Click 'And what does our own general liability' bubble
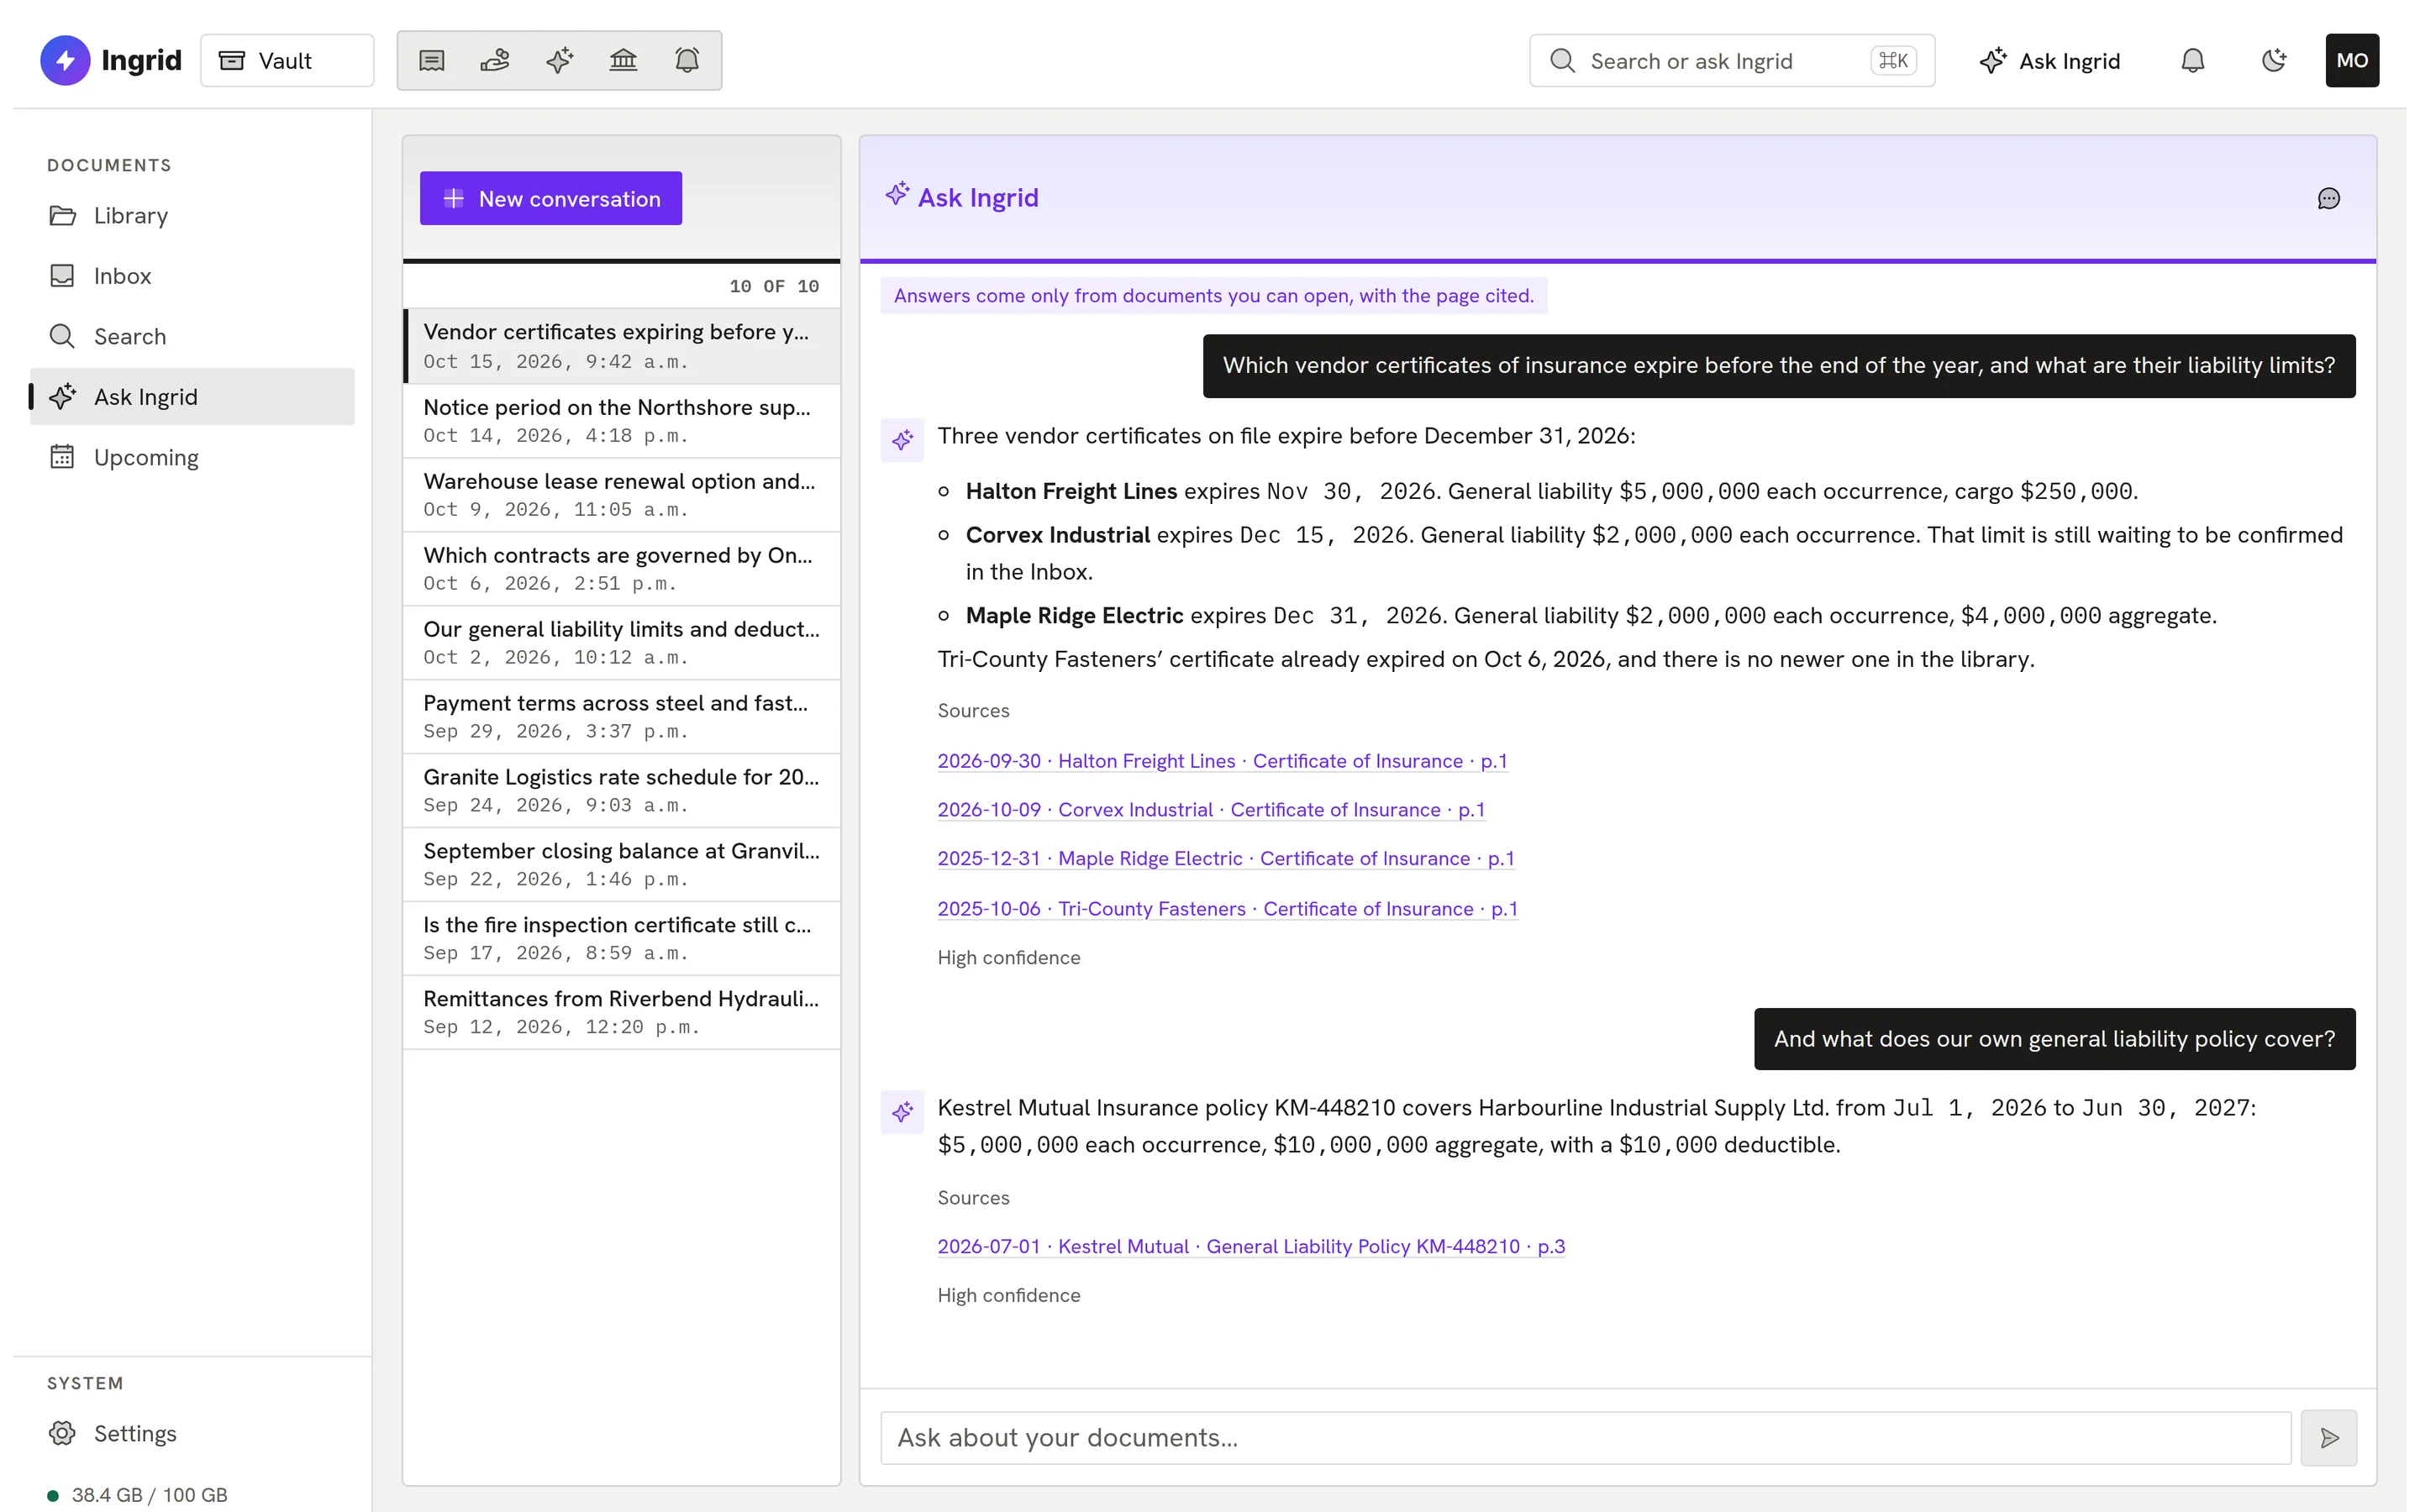Viewport: 2420px width, 1512px height. tap(2054, 1039)
